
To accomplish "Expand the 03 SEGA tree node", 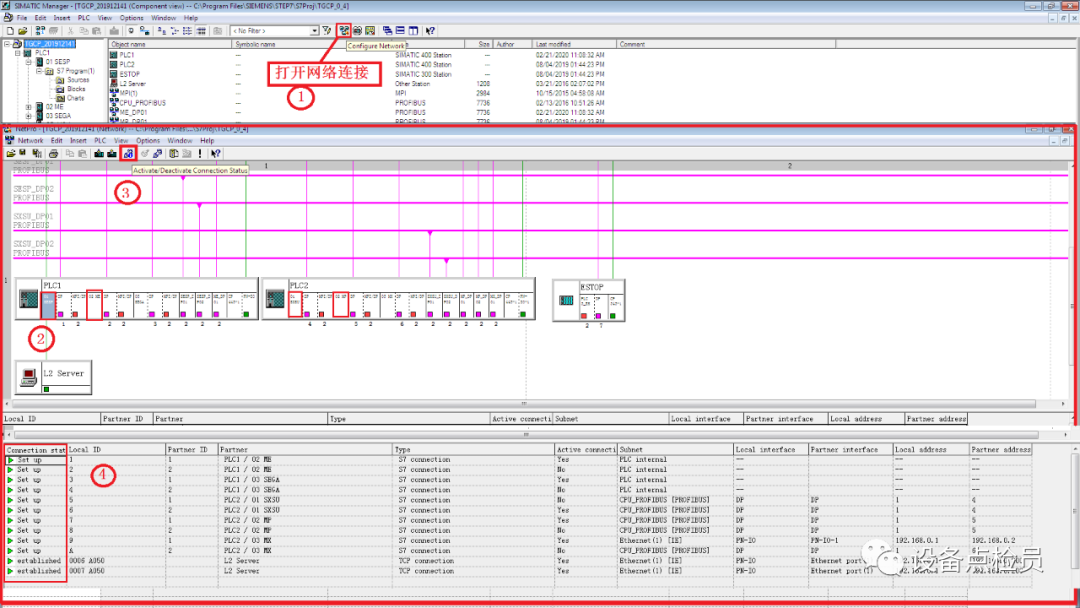I will coord(29,116).
